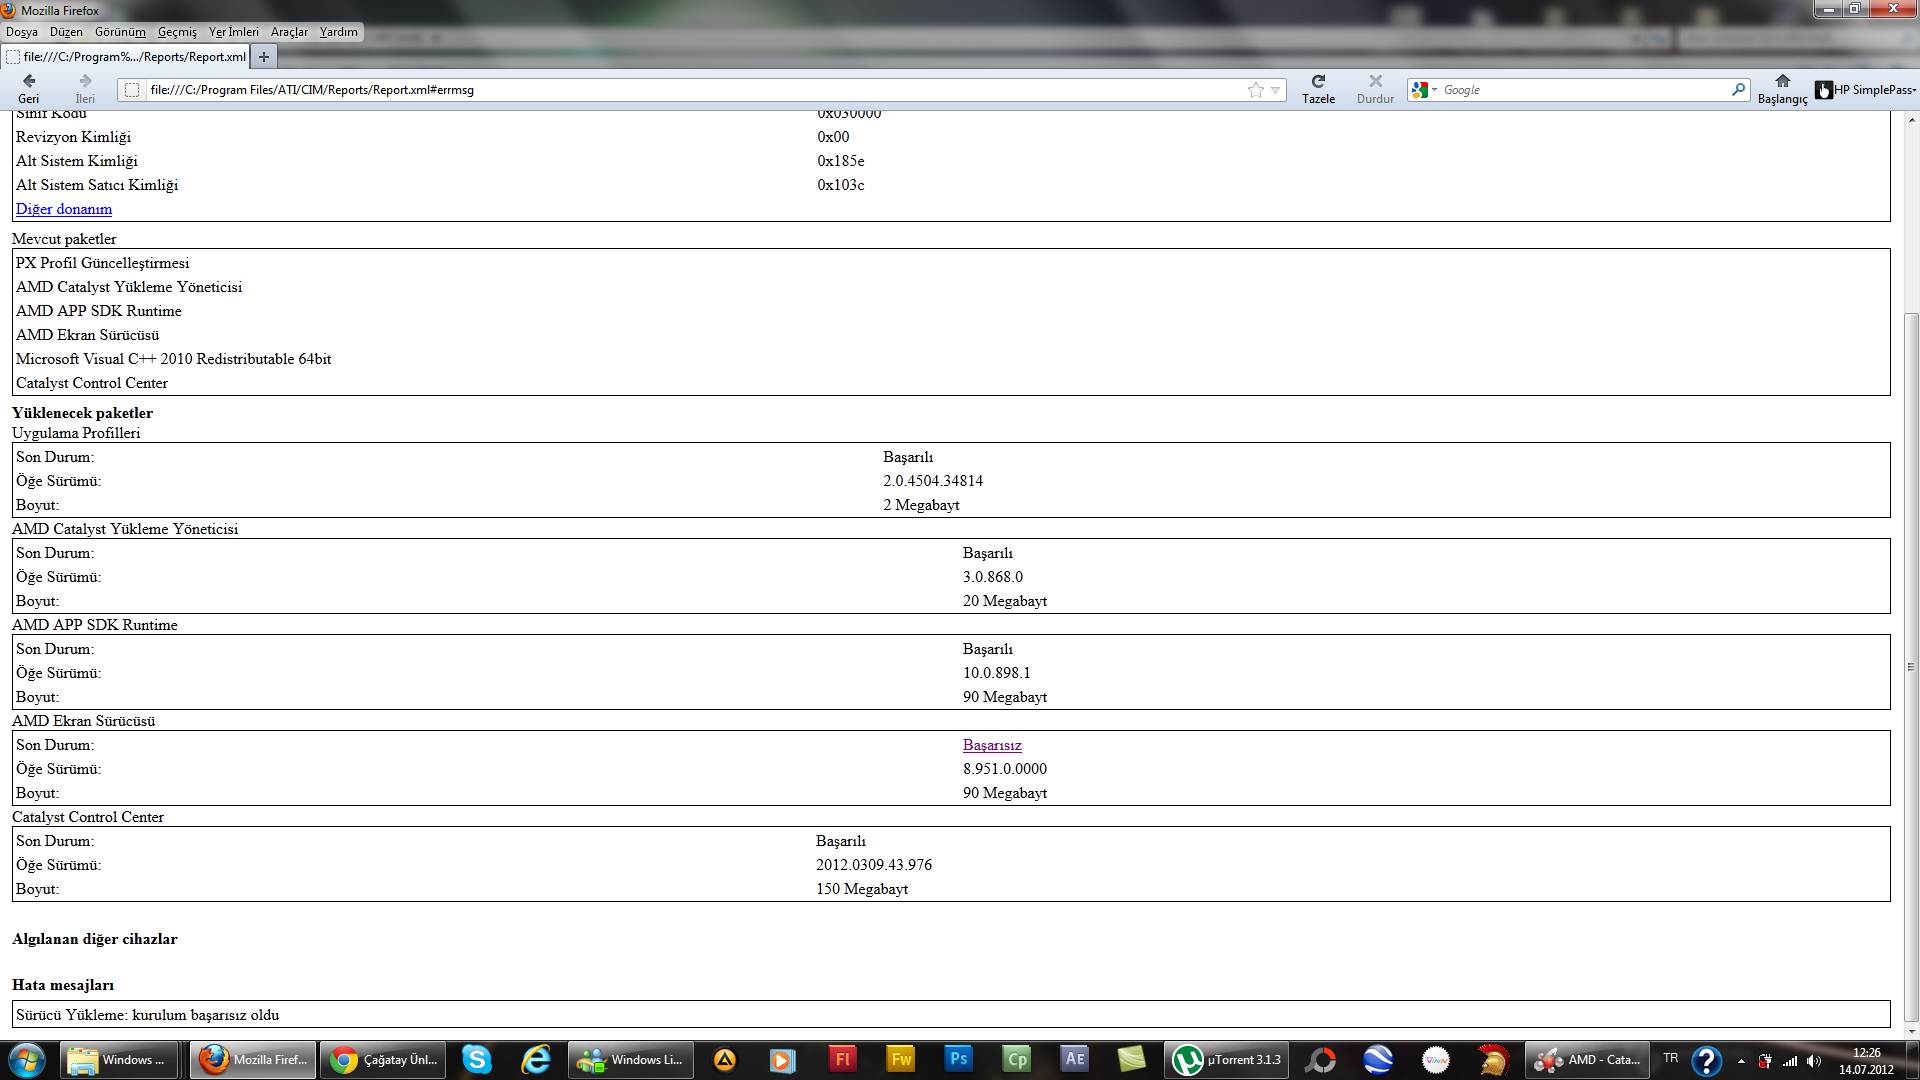Switch to AMD Catalyst installer taskbar item
This screenshot has height=1080, width=1920.
click(x=1587, y=1060)
